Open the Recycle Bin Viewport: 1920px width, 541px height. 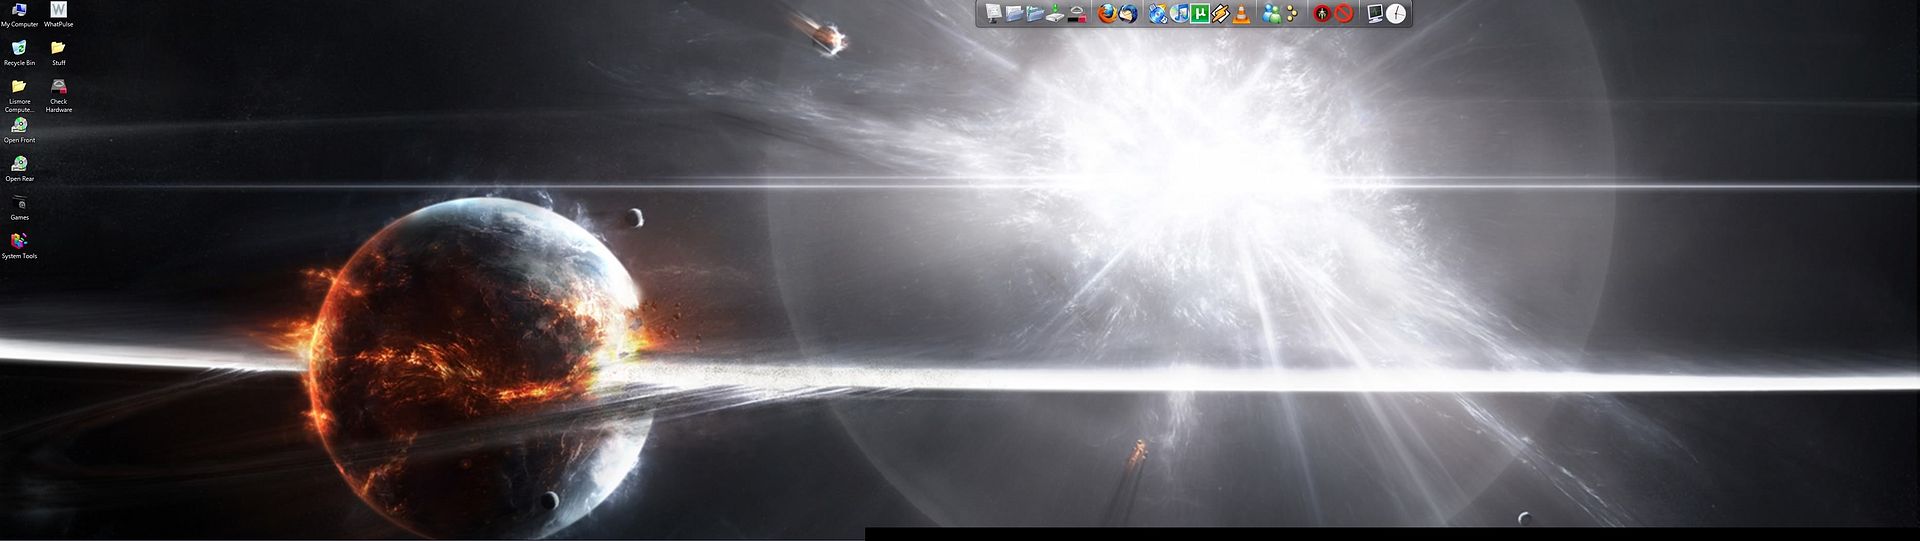[x=19, y=52]
